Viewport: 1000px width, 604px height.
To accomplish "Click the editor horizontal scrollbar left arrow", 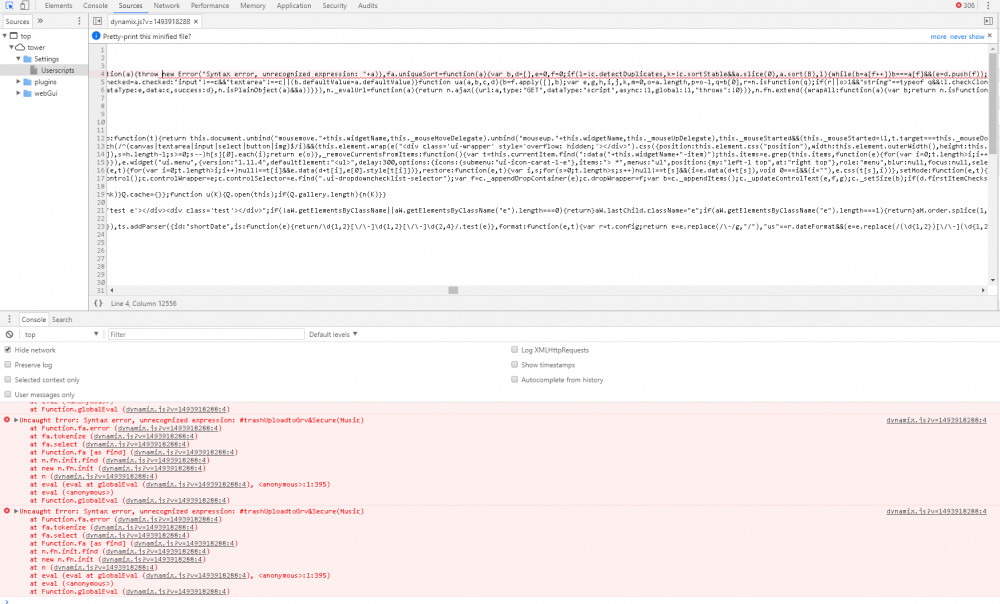I will (x=112, y=290).
